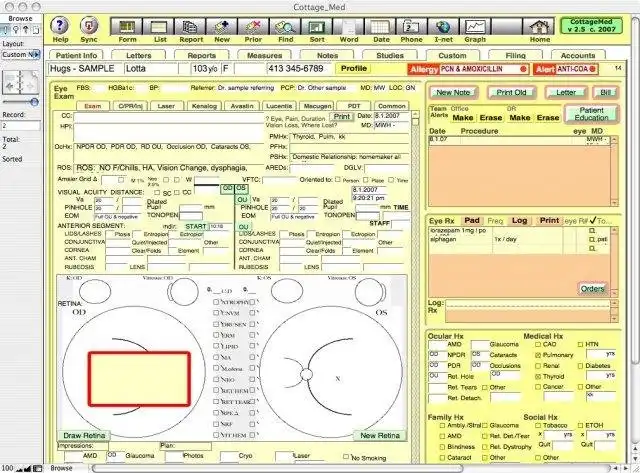Check the Tobacco checkbox
This screenshot has width=640, height=473.
(x=538, y=425)
